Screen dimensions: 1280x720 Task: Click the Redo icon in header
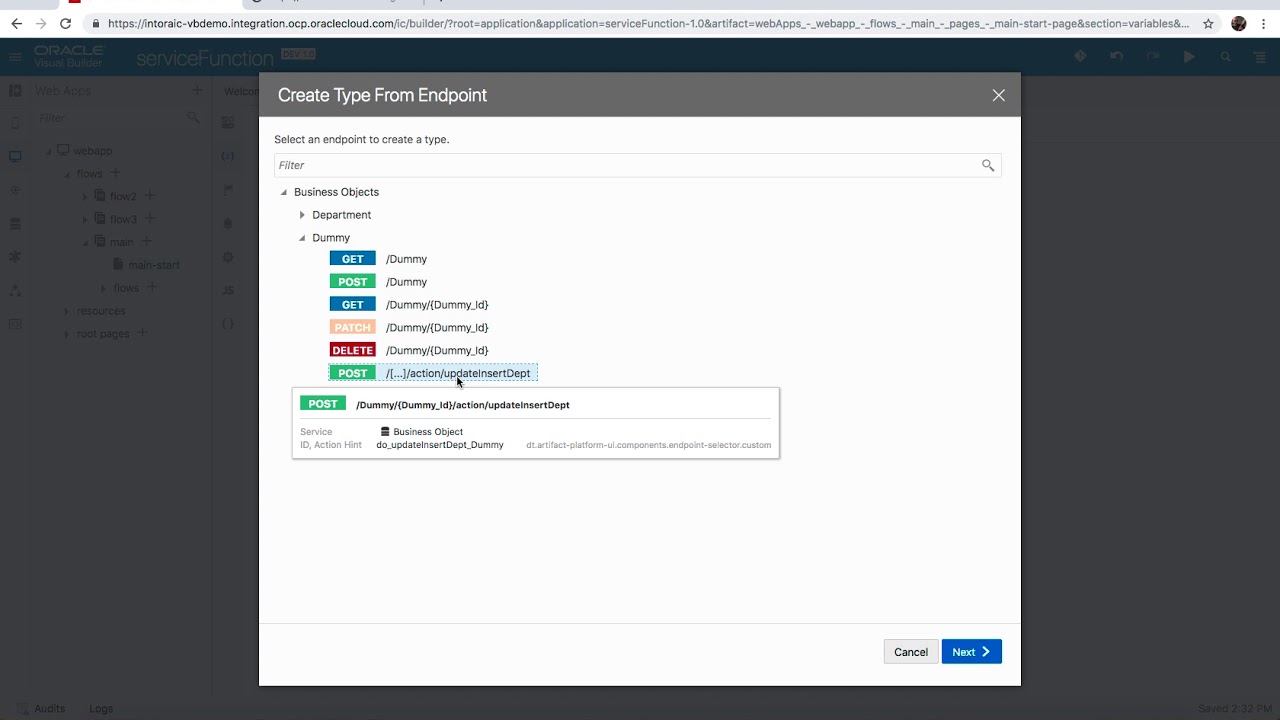coord(1153,57)
